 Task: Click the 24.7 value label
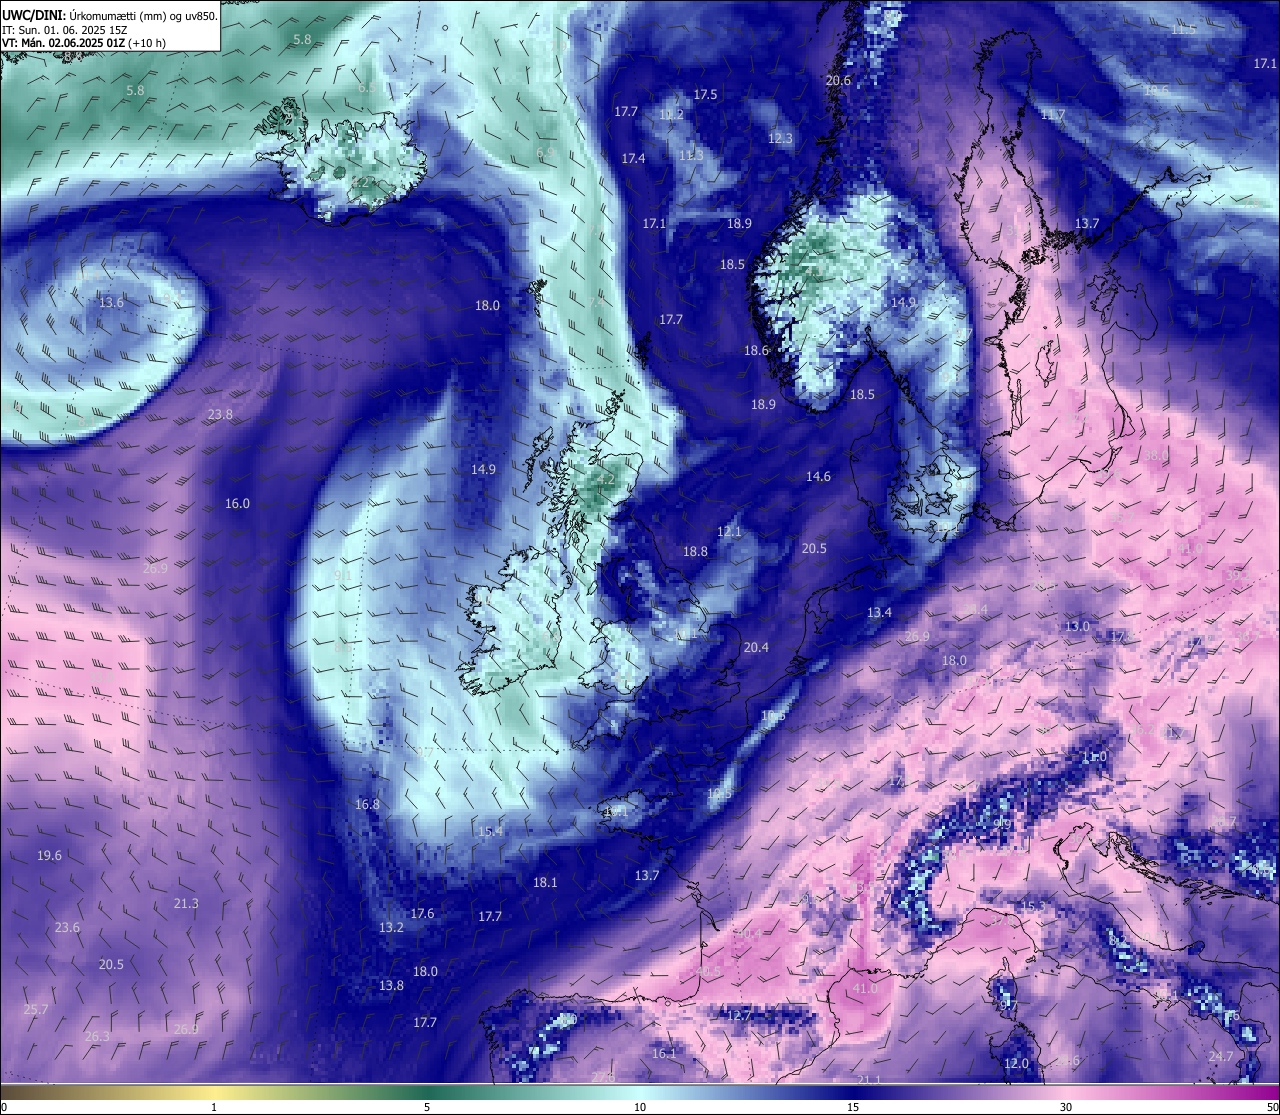[1221, 1056]
